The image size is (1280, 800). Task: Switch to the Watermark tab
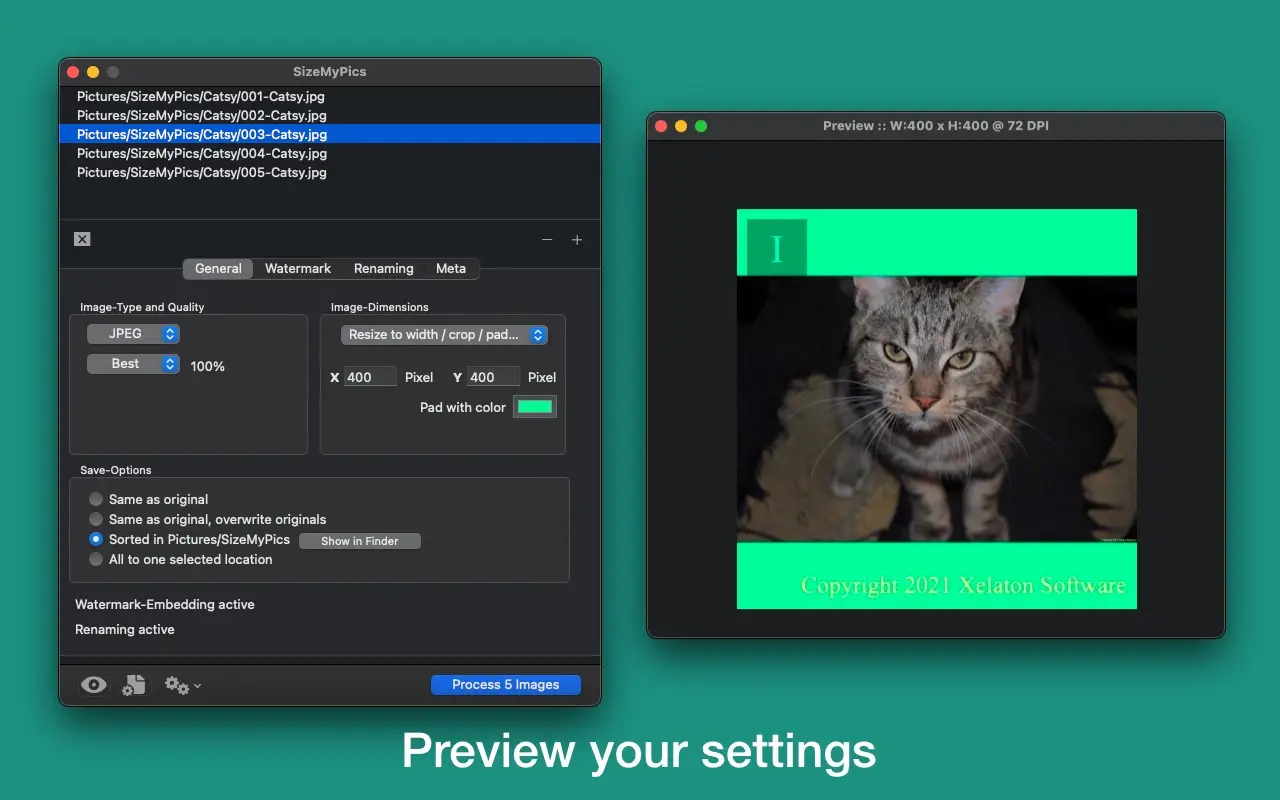(x=298, y=268)
